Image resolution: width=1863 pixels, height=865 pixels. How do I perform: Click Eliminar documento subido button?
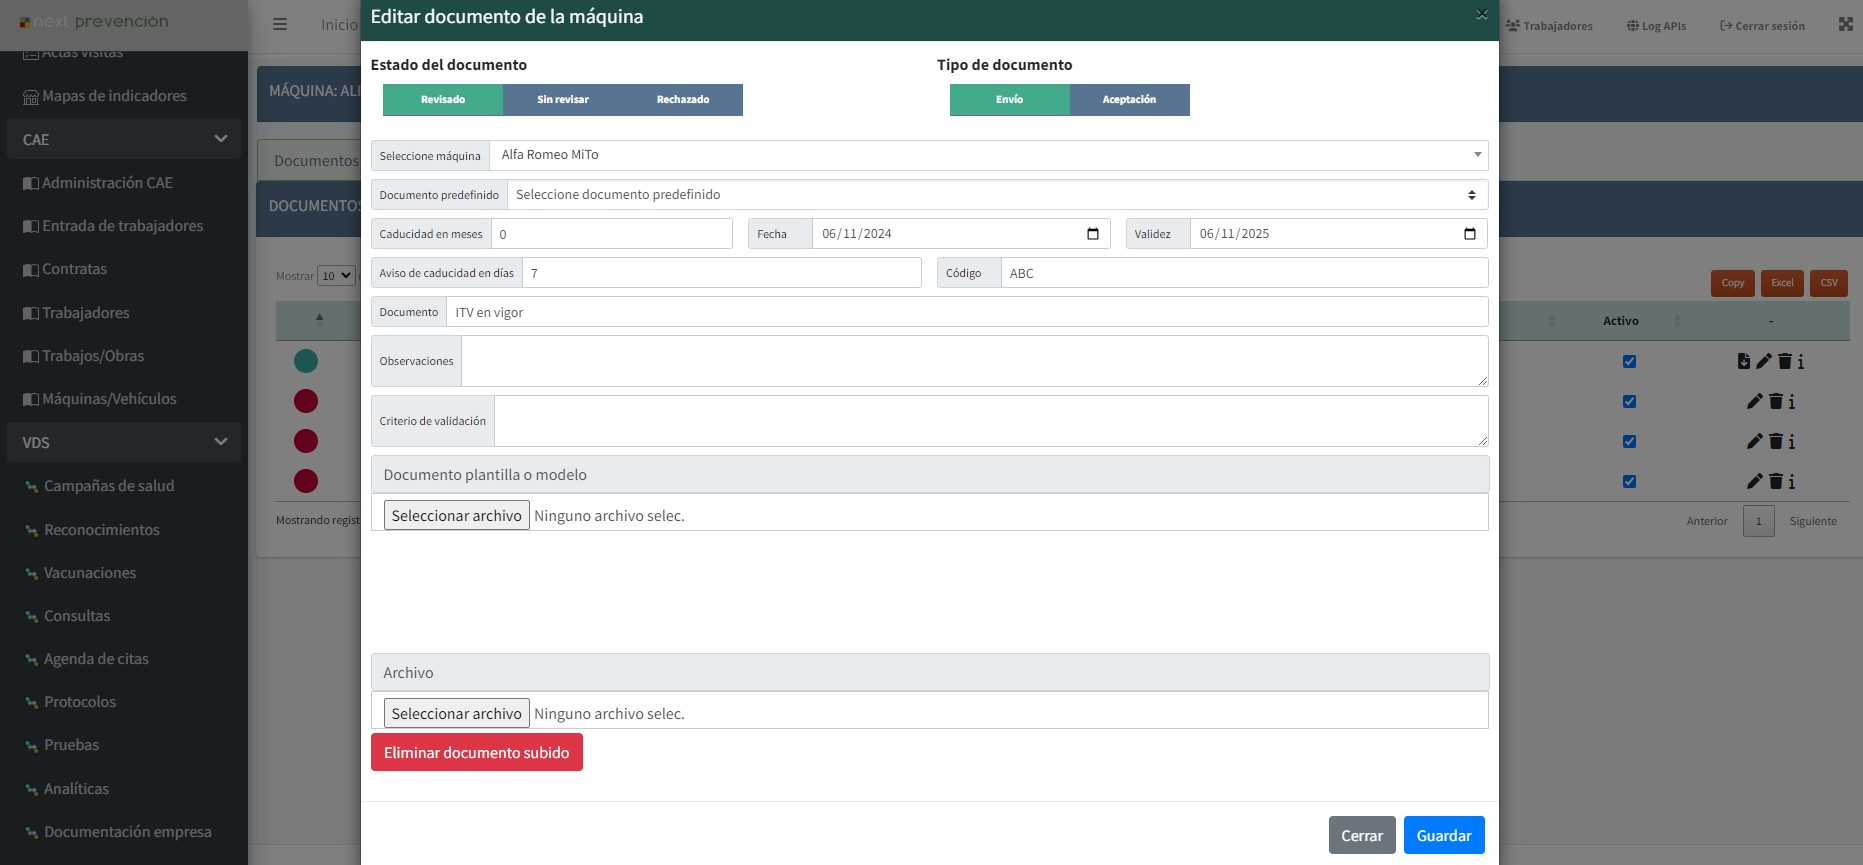pyautogui.click(x=477, y=752)
